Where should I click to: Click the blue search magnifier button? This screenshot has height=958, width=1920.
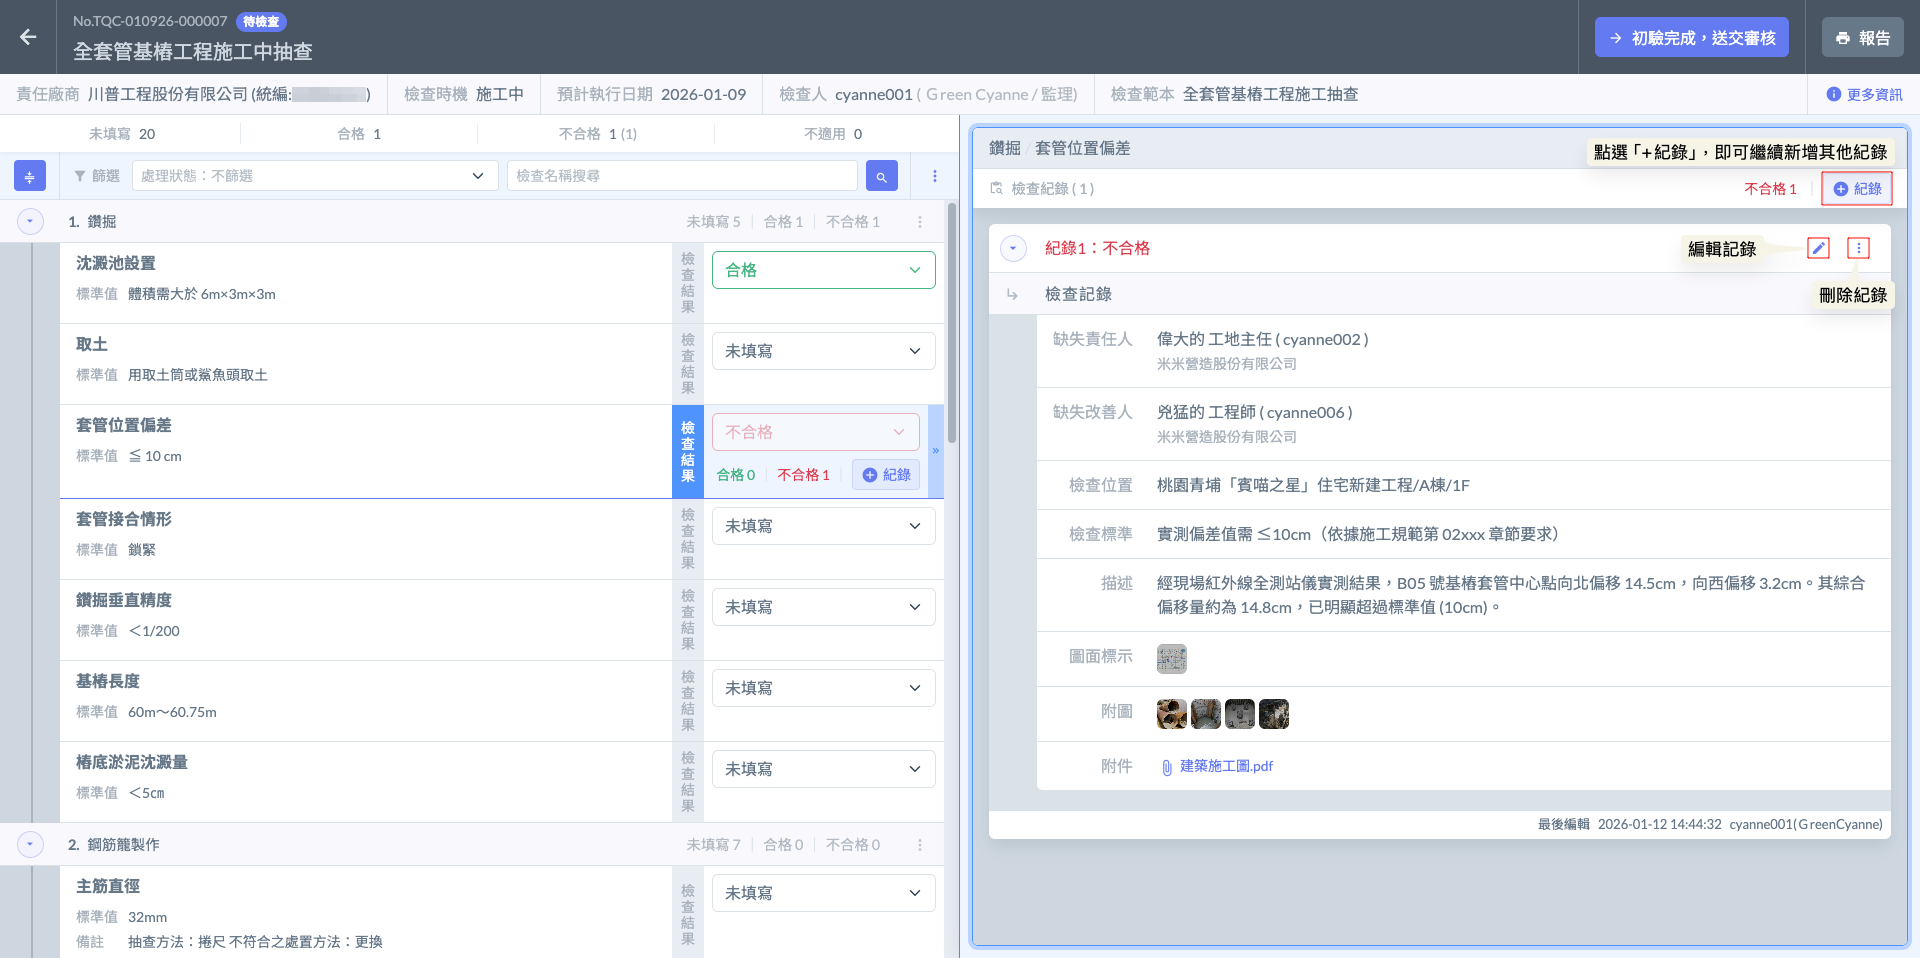tap(881, 176)
